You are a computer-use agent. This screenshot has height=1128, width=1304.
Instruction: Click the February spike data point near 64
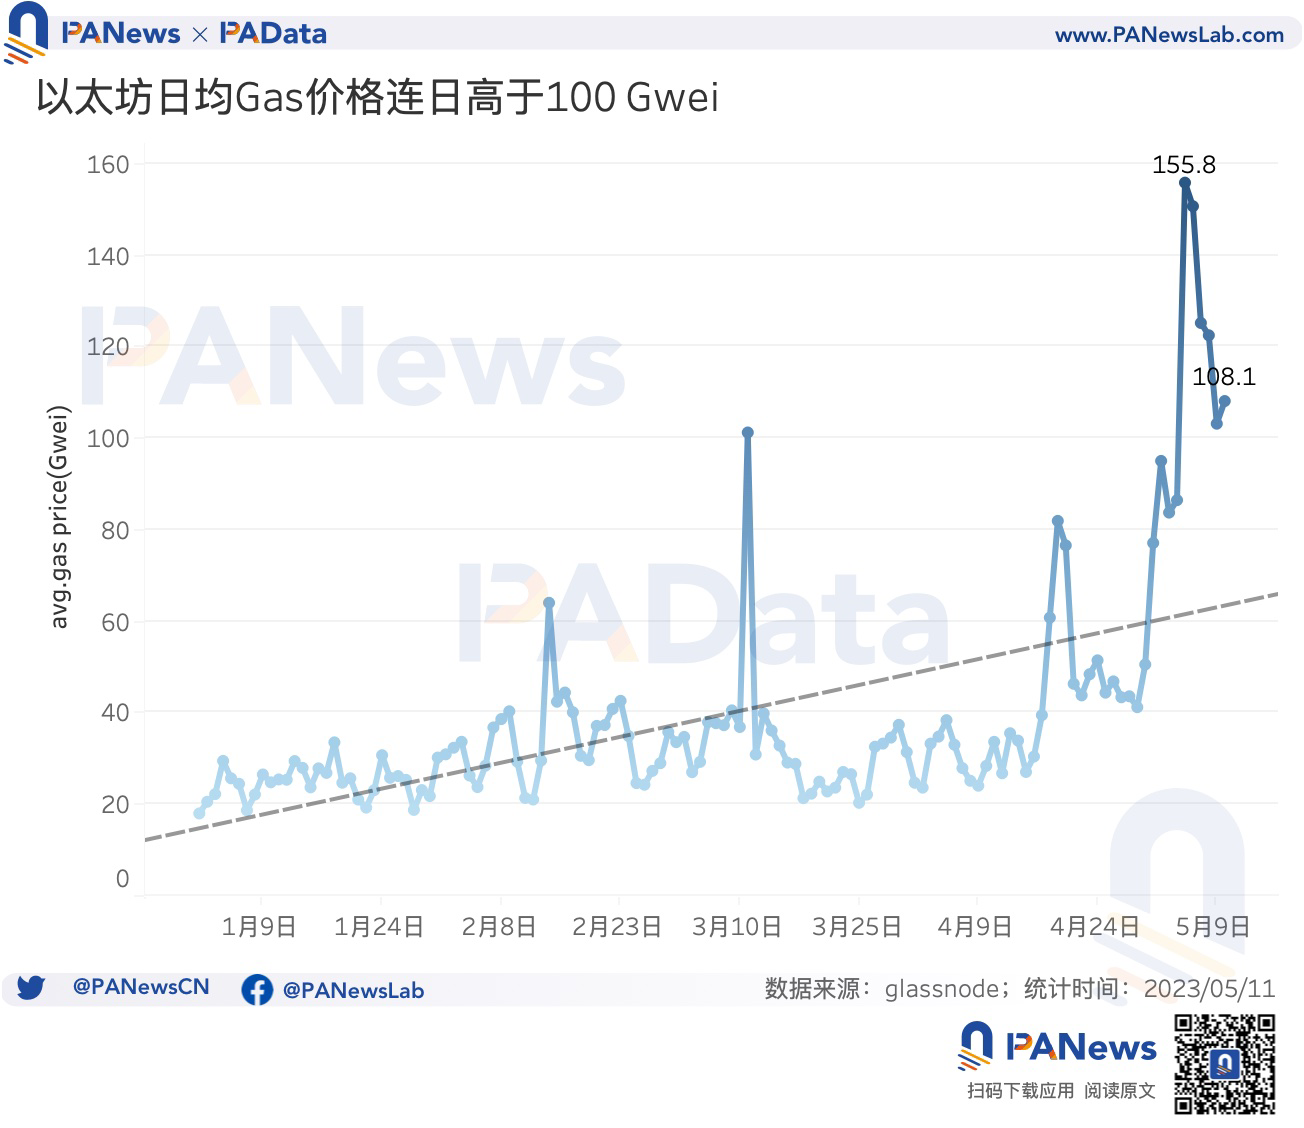point(549,603)
